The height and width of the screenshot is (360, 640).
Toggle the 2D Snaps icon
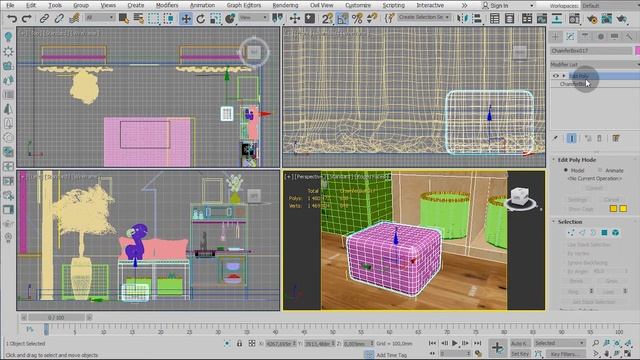coord(327,18)
